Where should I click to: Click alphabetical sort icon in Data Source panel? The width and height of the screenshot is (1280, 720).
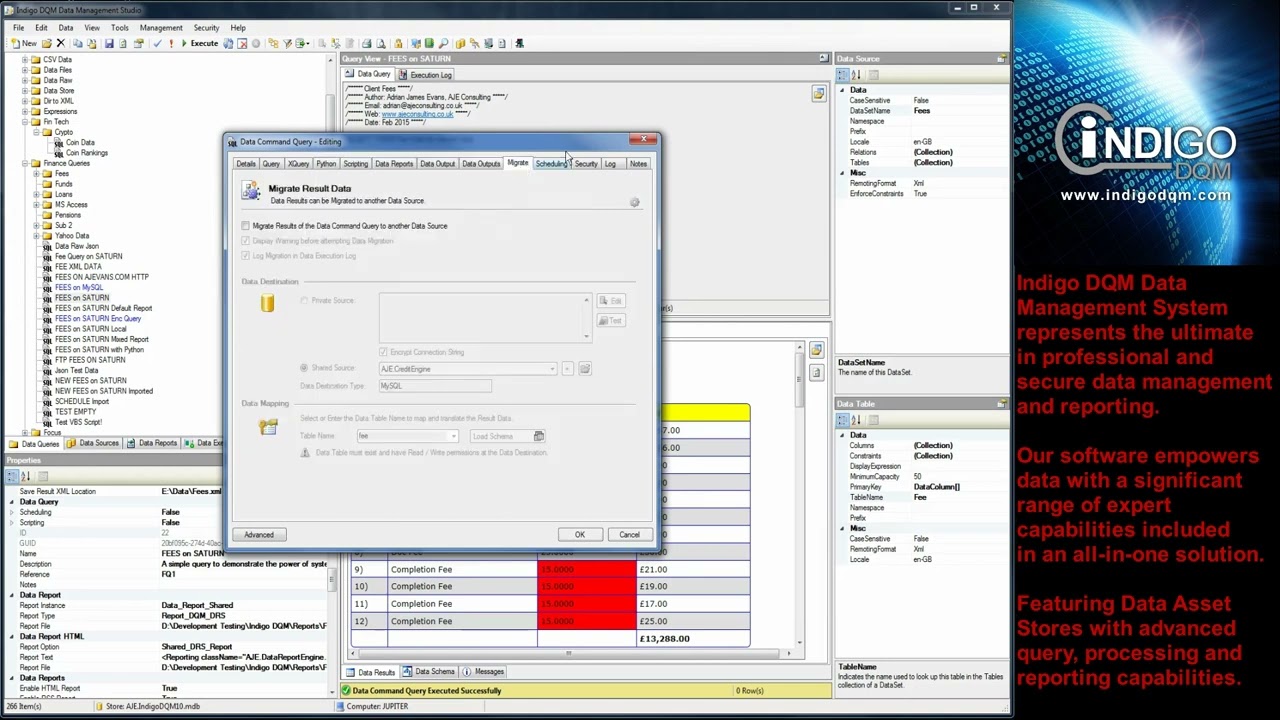click(x=856, y=75)
